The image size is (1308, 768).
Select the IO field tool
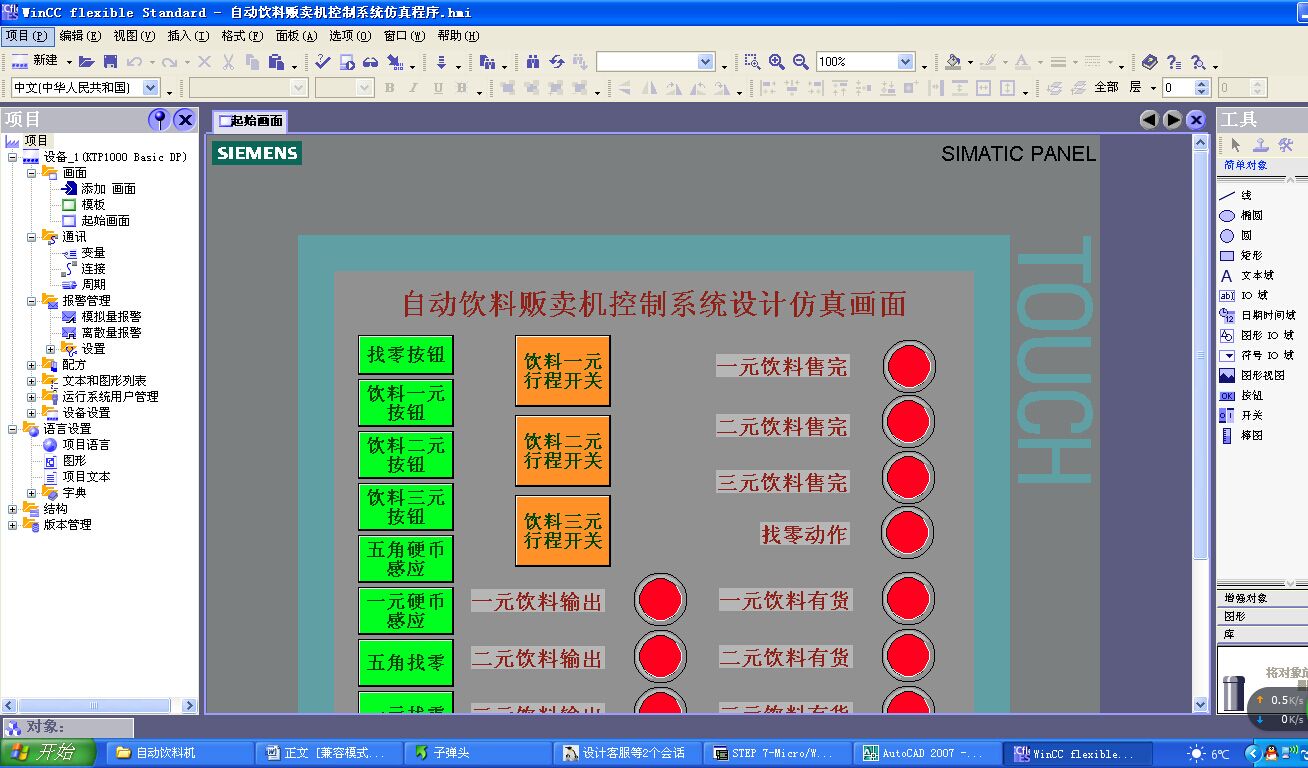click(1256, 295)
